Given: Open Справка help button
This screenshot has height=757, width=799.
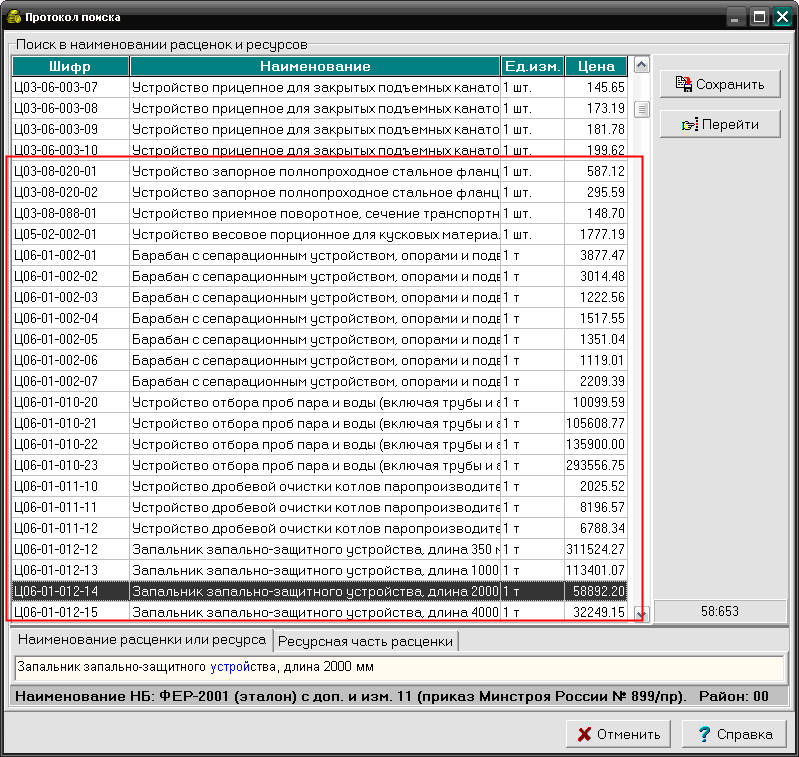Looking at the screenshot, I should (x=734, y=734).
